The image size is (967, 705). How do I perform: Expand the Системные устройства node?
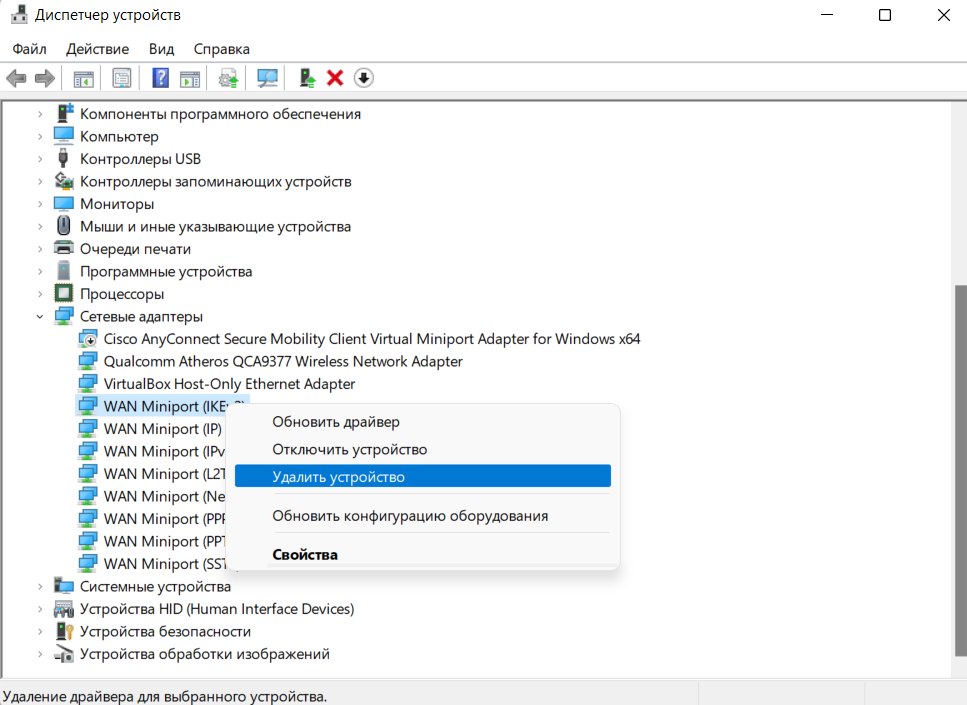coord(40,587)
